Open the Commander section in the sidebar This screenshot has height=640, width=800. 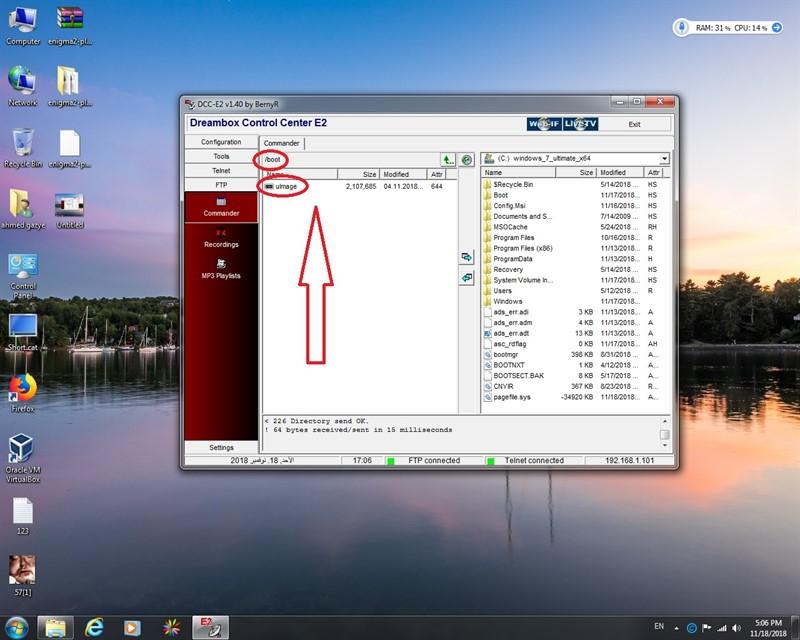[x=221, y=207]
